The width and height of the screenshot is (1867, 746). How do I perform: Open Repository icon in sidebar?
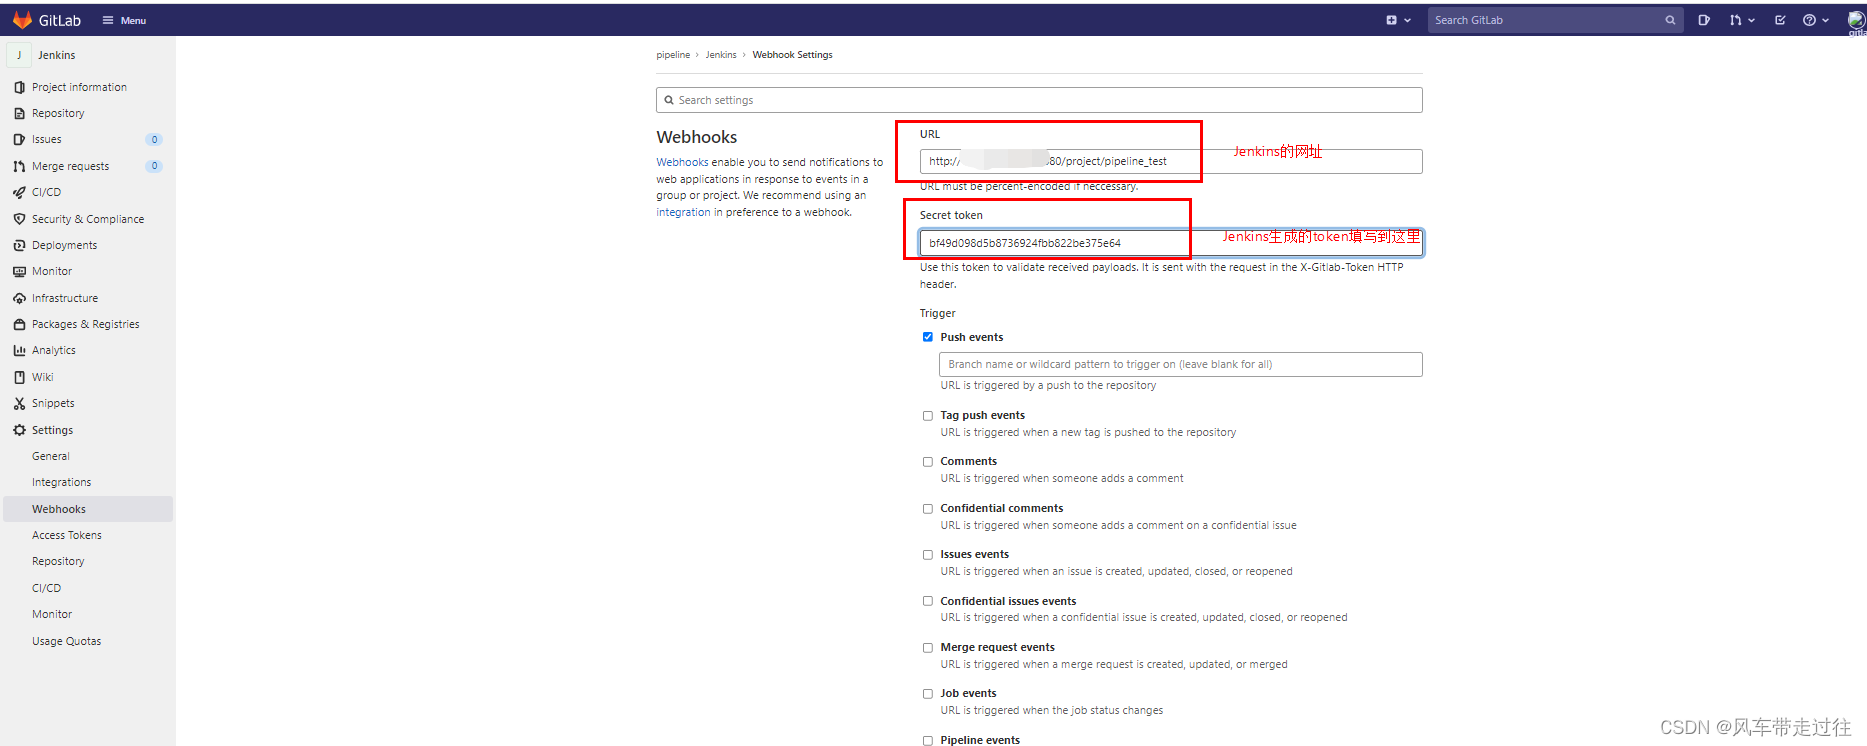tap(19, 113)
